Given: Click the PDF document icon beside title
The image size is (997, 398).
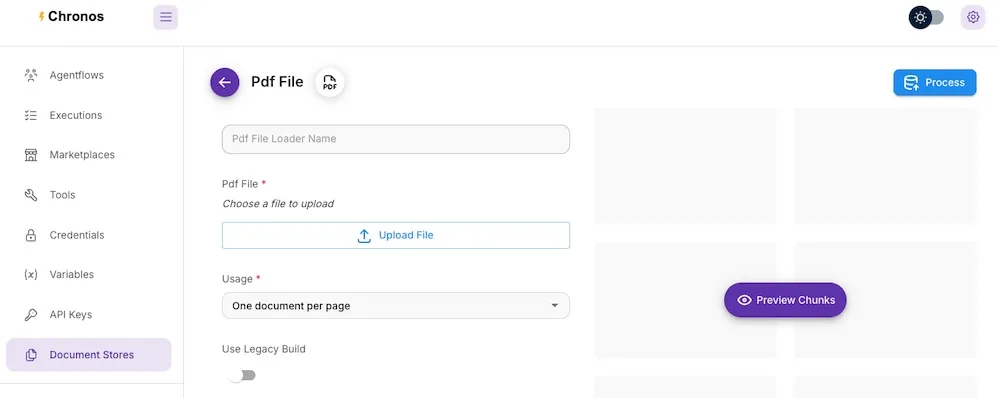Looking at the screenshot, I should pos(329,82).
